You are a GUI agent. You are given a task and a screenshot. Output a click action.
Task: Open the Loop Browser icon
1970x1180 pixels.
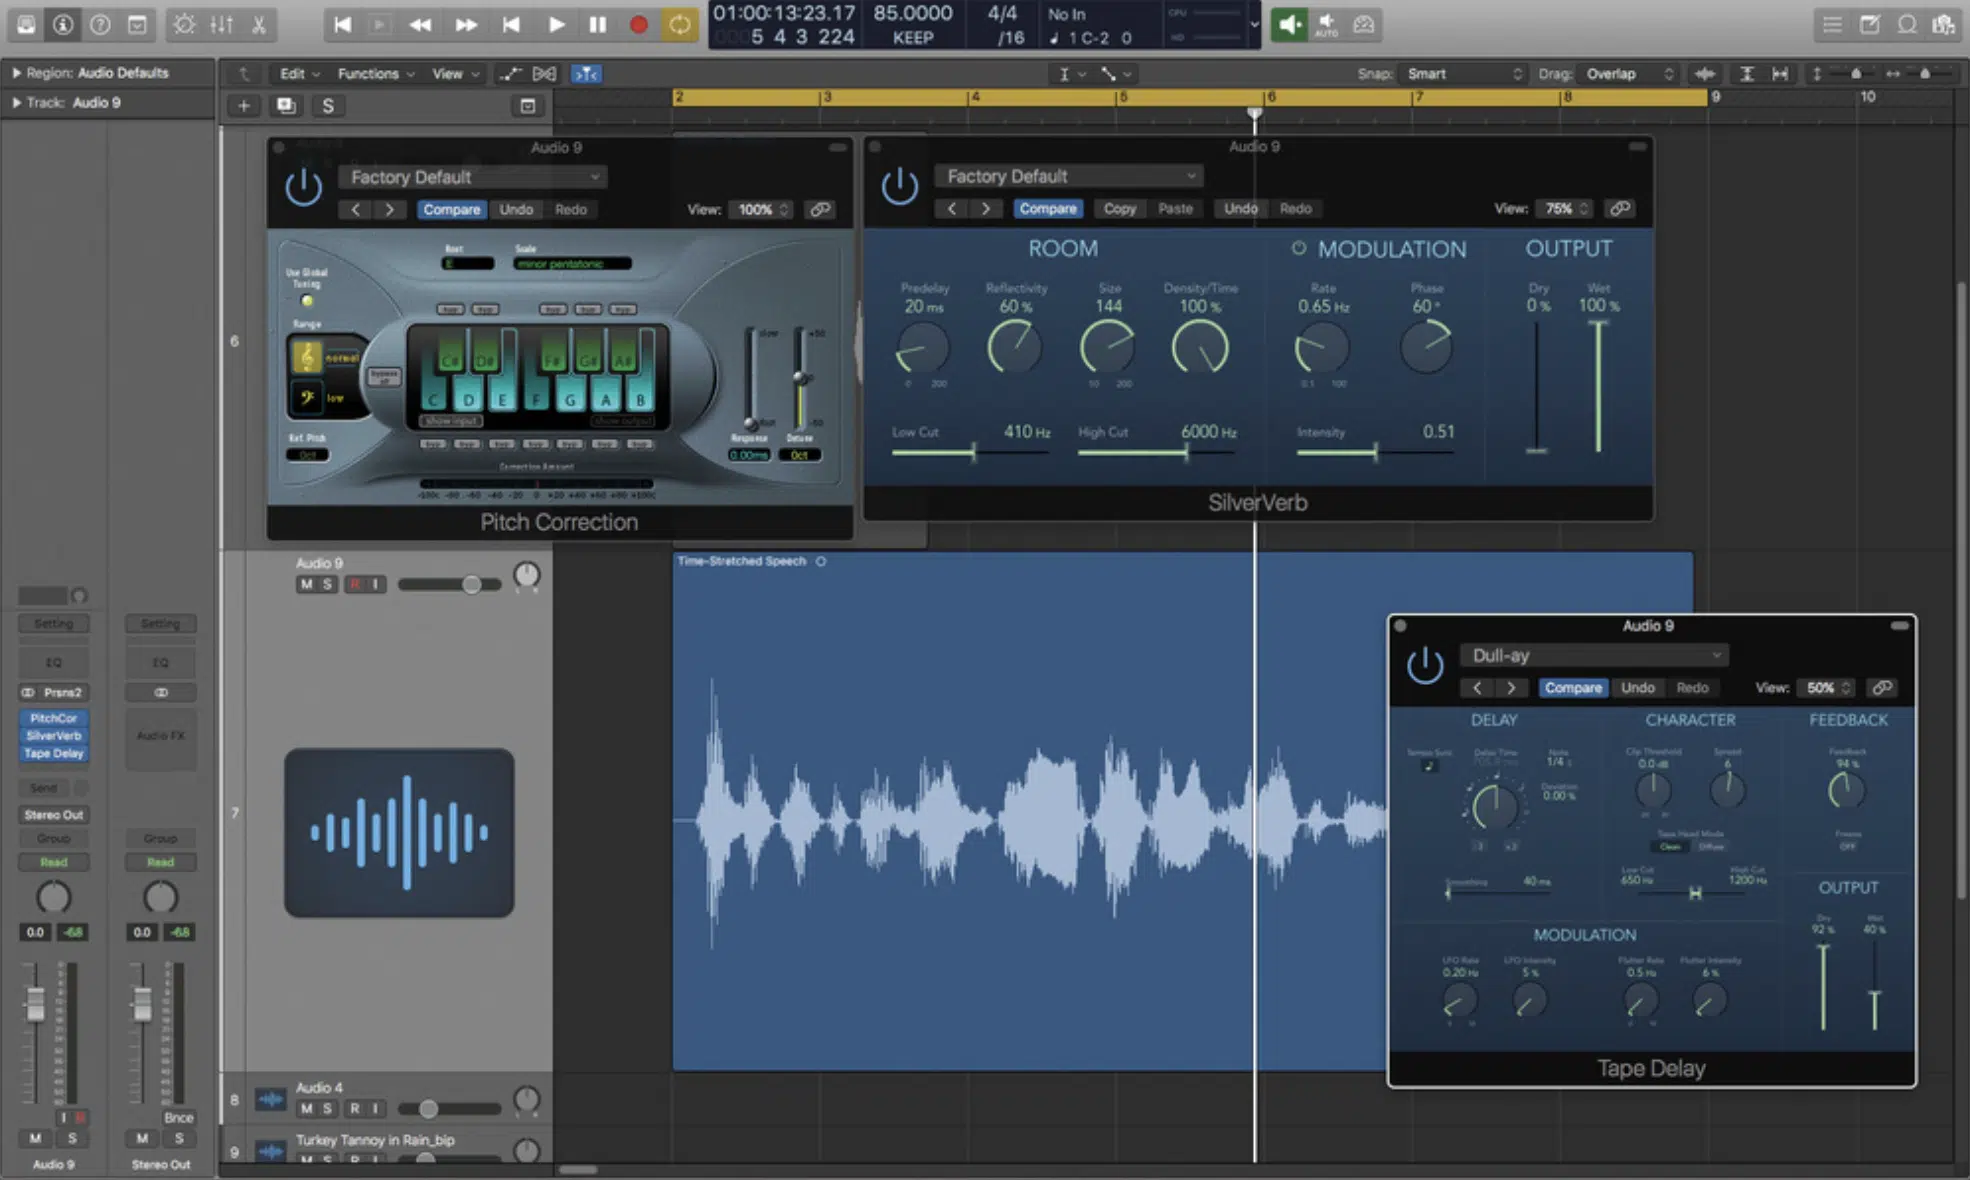1907,24
